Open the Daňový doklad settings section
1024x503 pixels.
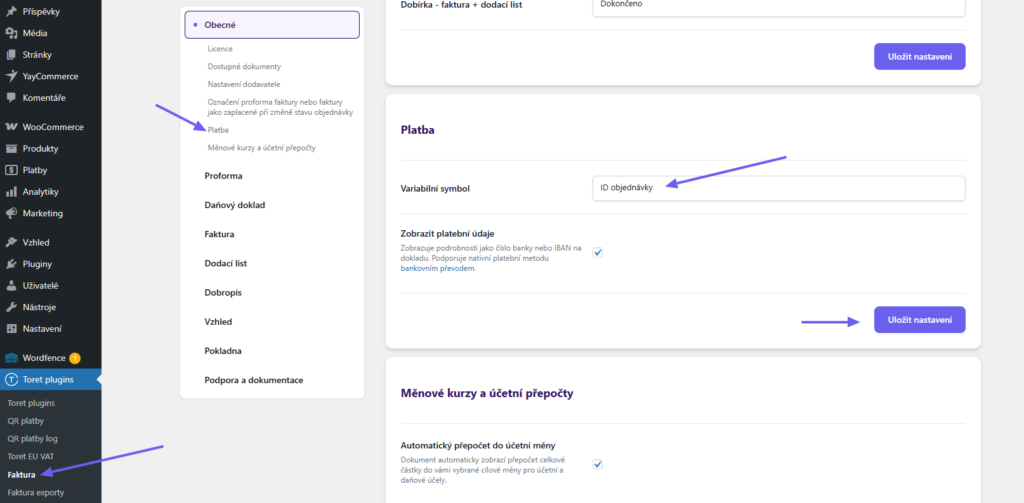click(x=234, y=204)
